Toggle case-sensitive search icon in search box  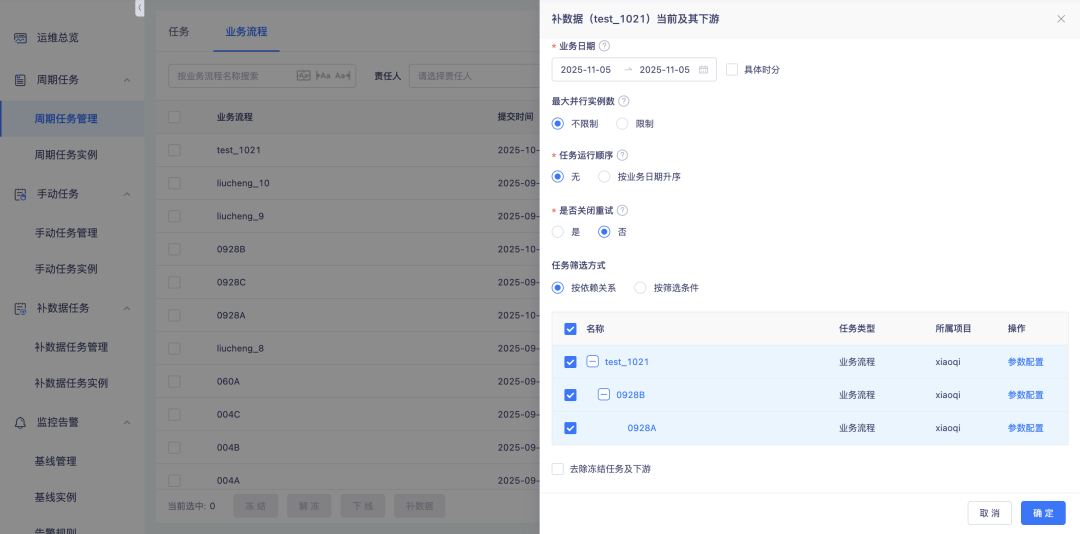pyautogui.click(x=304, y=76)
